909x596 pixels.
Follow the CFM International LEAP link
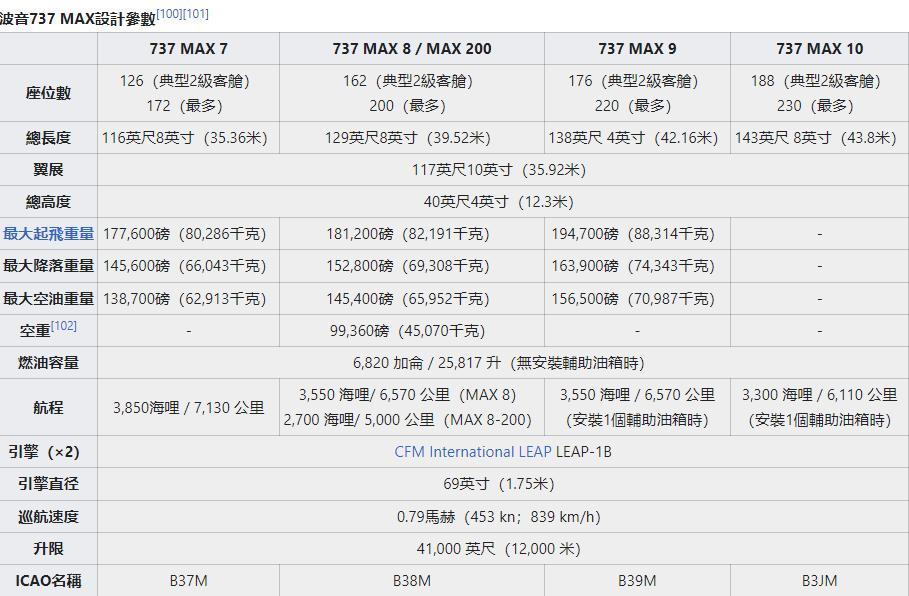pyautogui.click(x=472, y=452)
